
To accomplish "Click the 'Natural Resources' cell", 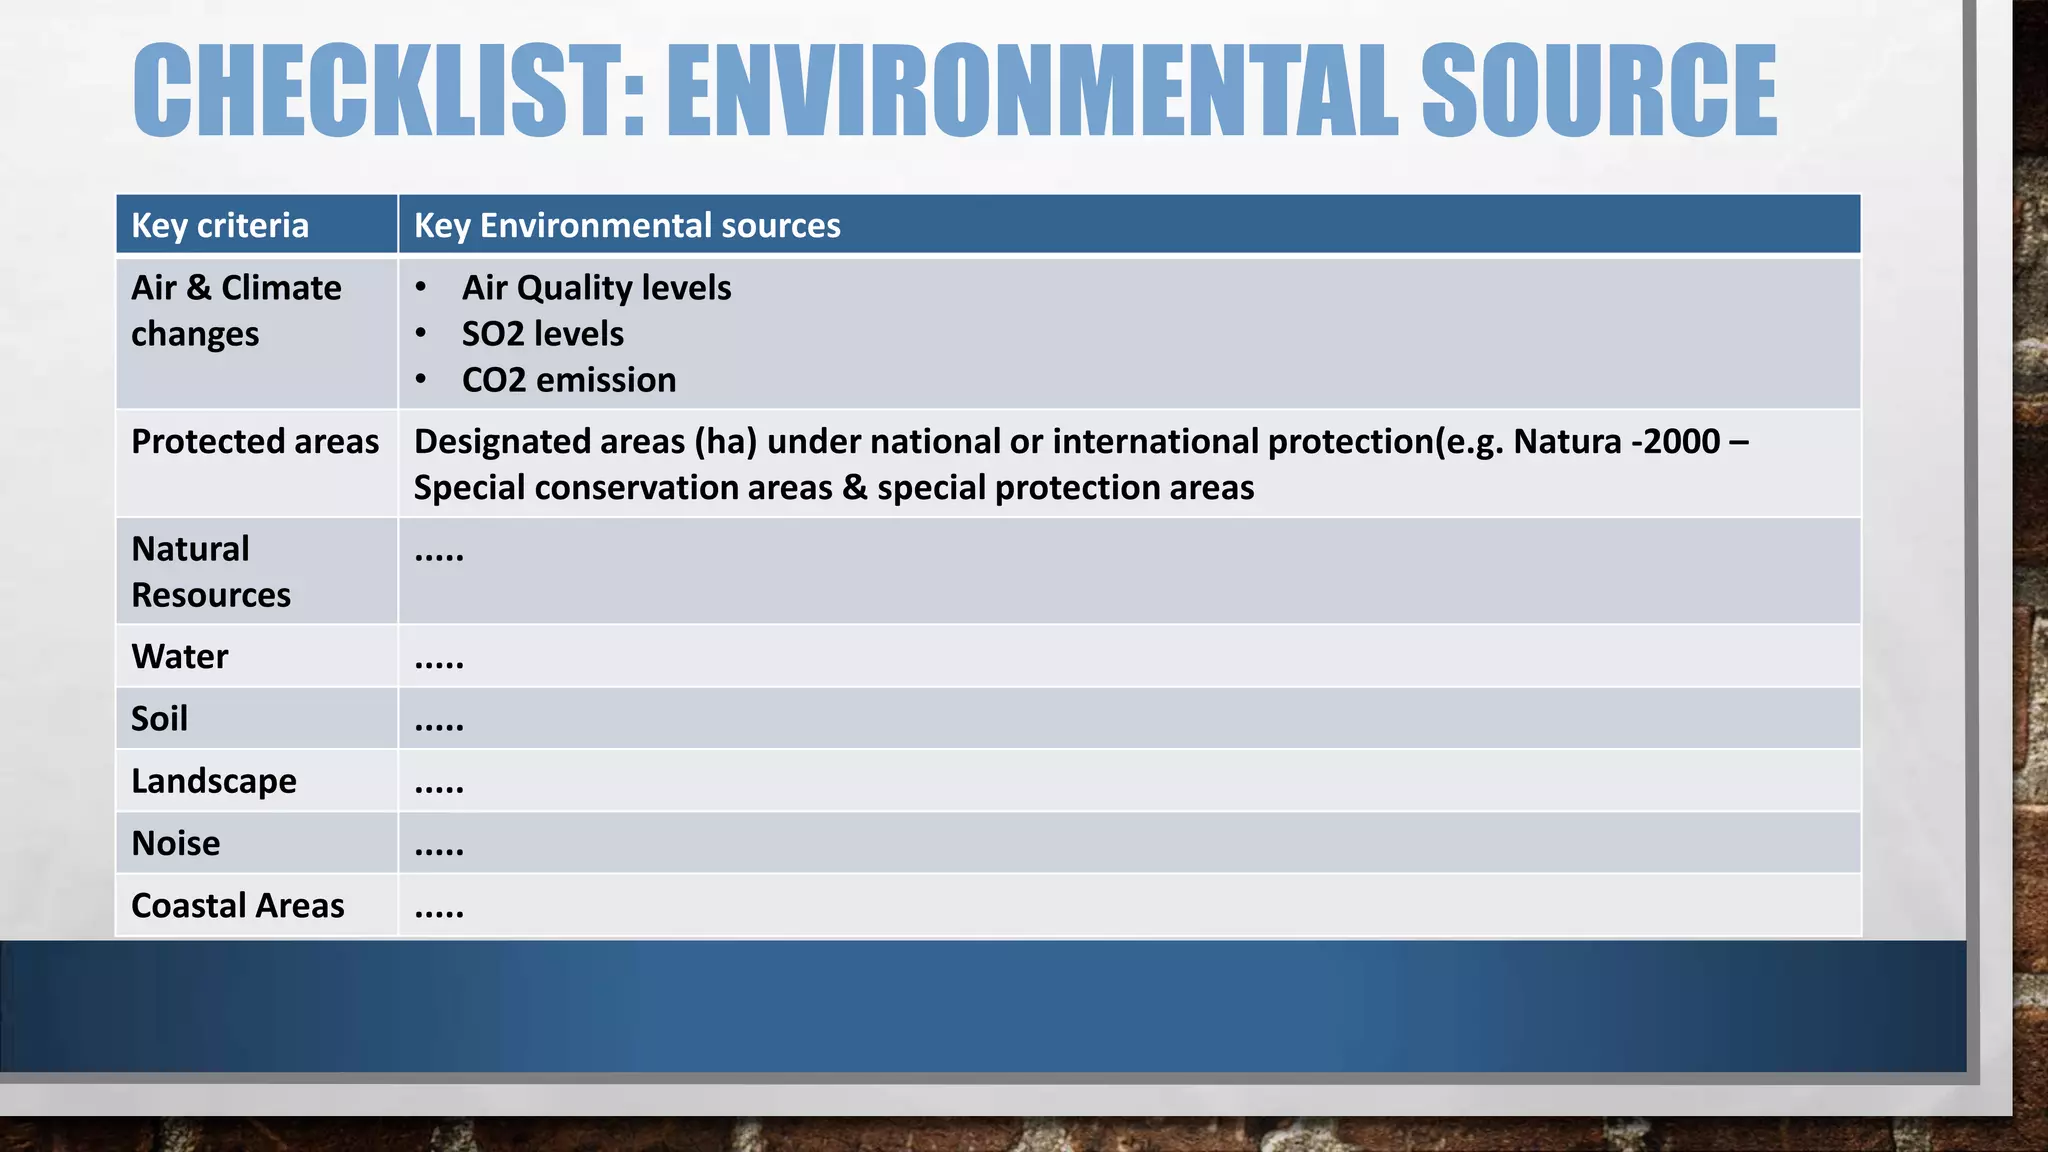I will point(257,571).
